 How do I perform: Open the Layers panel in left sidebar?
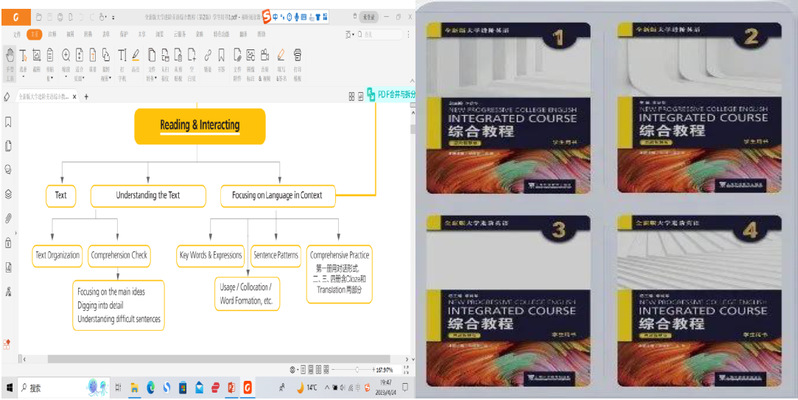(8, 194)
